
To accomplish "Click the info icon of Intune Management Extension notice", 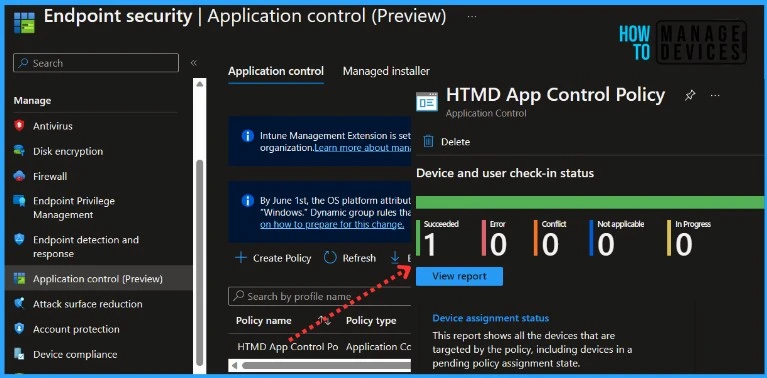I will [248, 135].
